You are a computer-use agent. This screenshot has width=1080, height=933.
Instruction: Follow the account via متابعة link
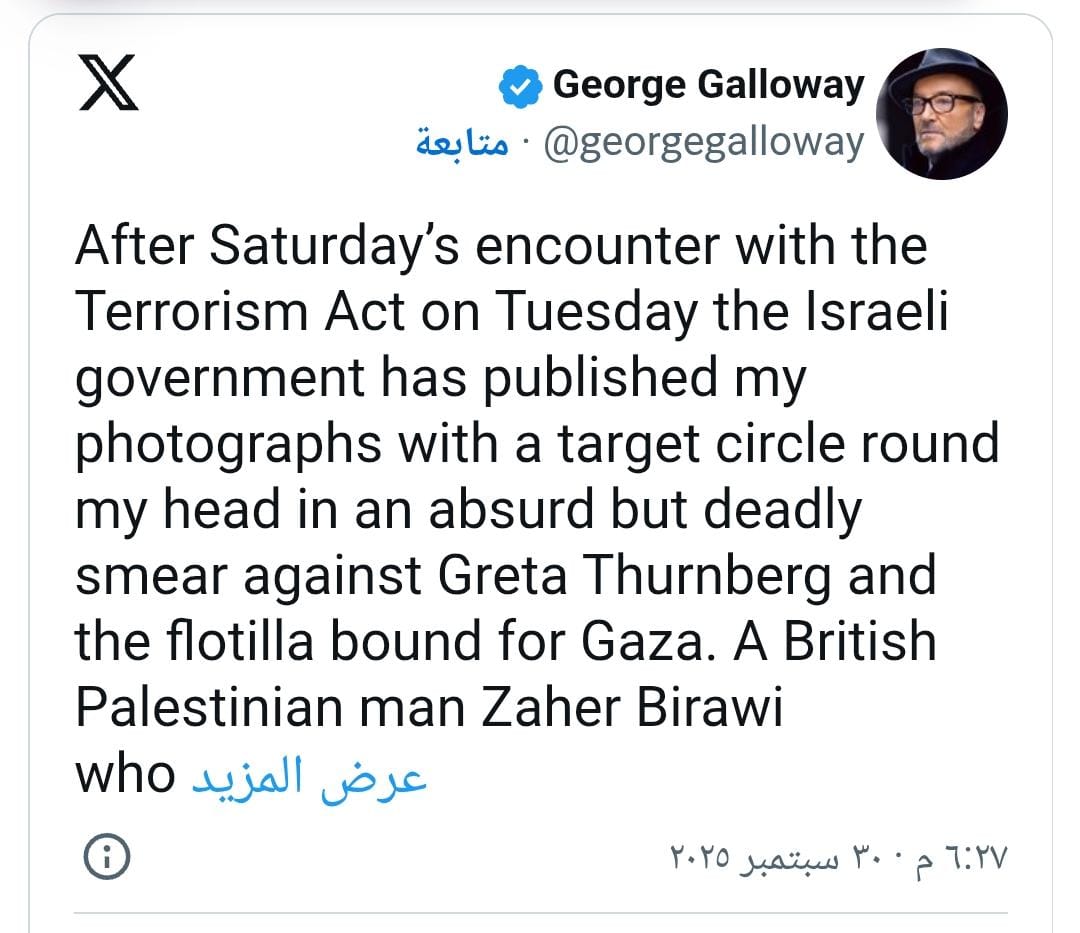click(461, 143)
